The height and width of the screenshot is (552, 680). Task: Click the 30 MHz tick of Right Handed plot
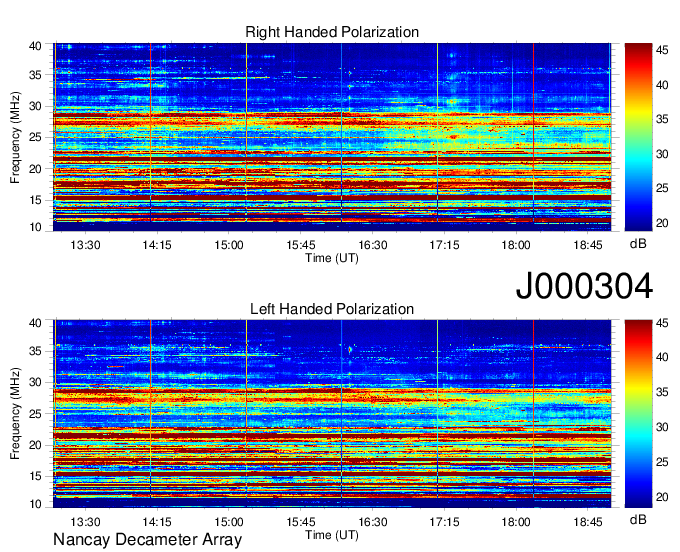(x=36, y=106)
